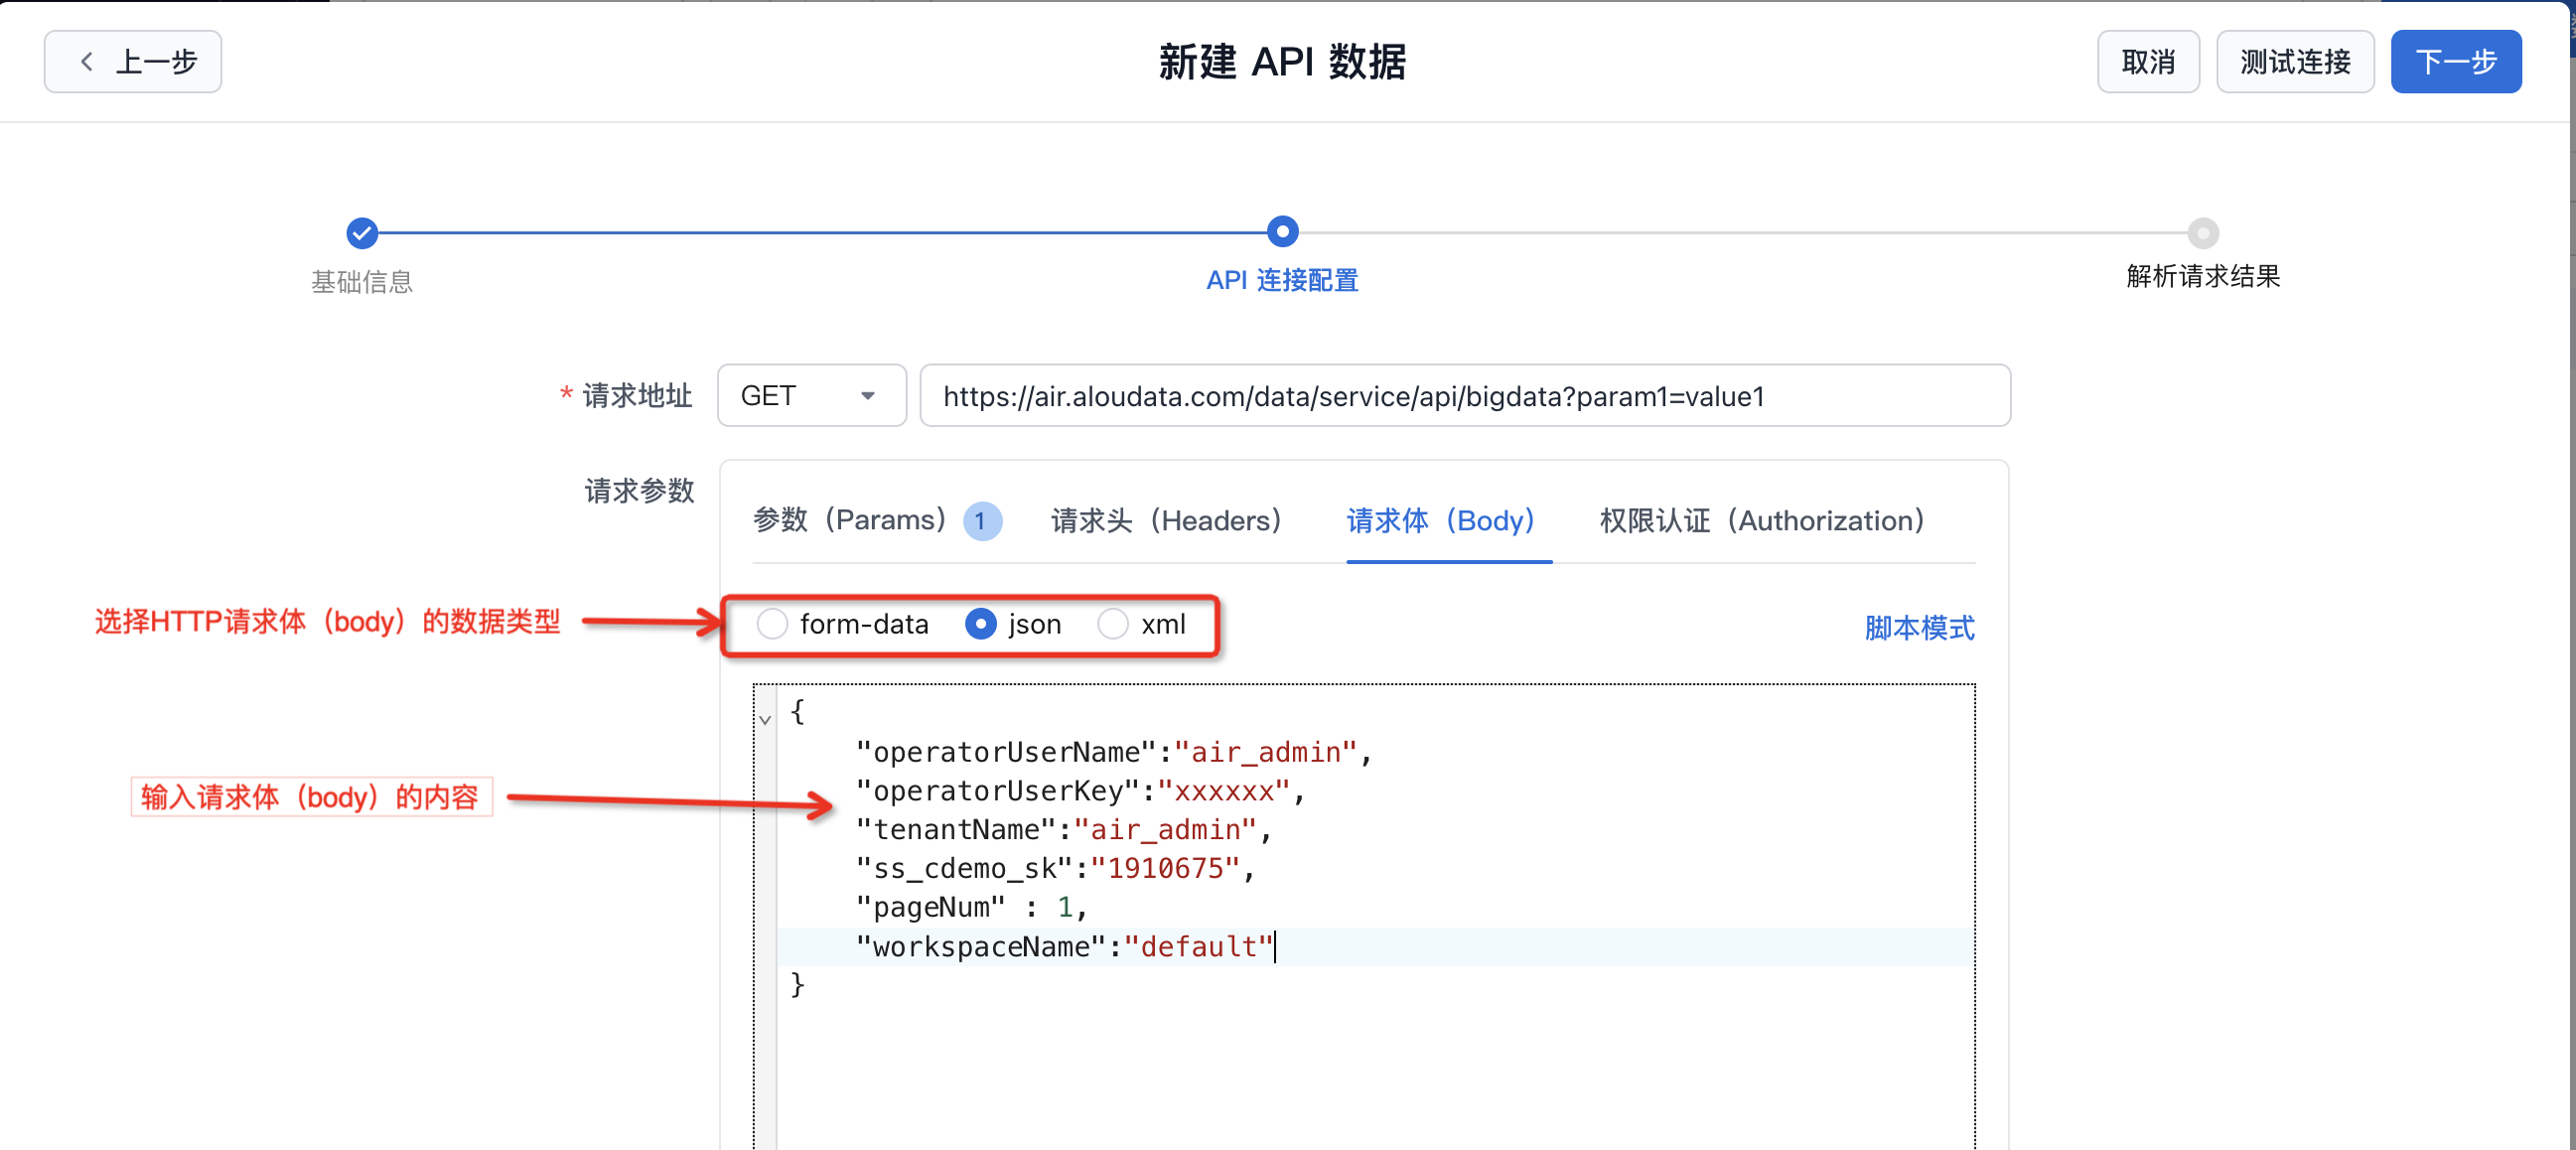Viewport: 2576px width, 1150px height.
Task: Click the completed 基础信息 step checkmark
Action: tap(361, 233)
